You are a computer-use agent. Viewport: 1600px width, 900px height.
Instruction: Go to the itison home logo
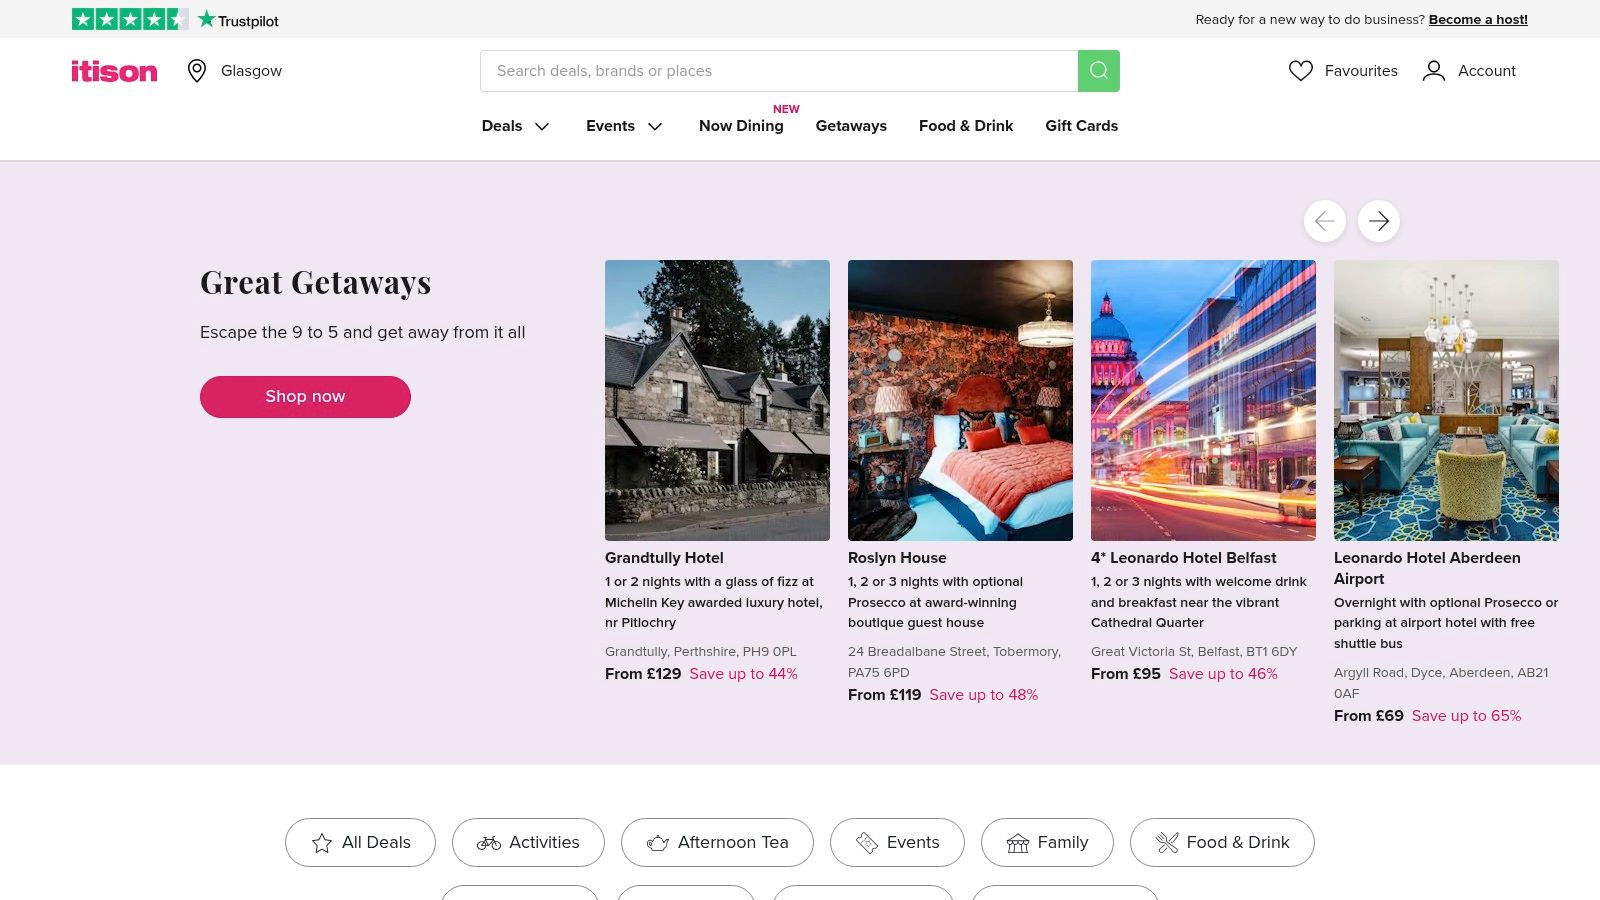(x=114, y=71)
